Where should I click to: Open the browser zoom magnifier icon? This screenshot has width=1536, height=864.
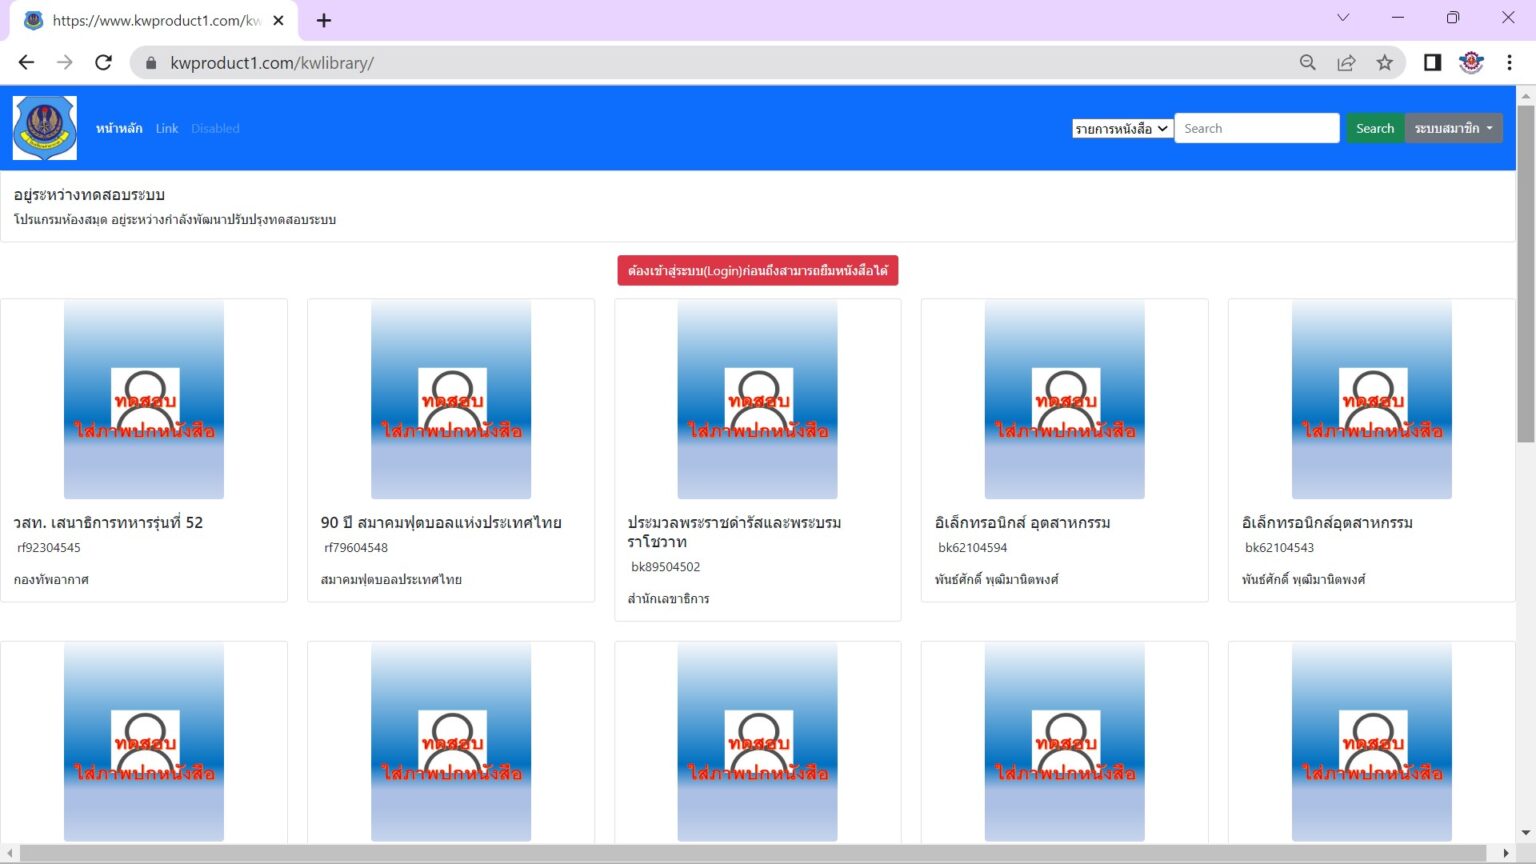(1307, 62)
